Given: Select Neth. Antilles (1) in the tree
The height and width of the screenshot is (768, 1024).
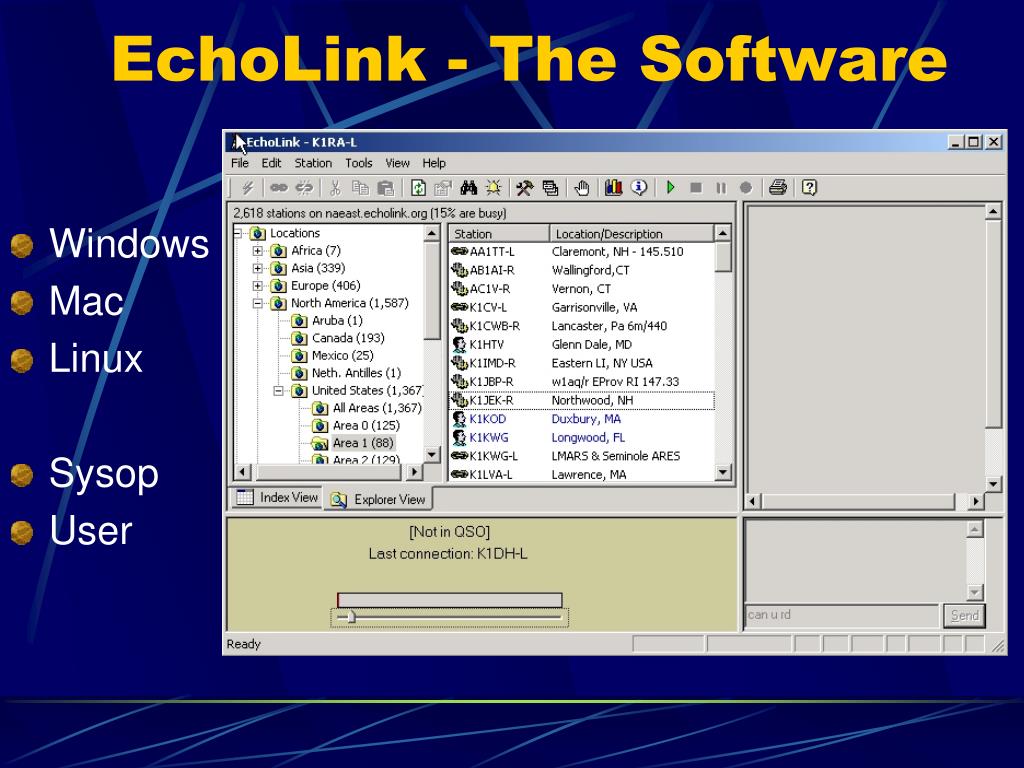Looking at the screenshot, I should 356,373.
